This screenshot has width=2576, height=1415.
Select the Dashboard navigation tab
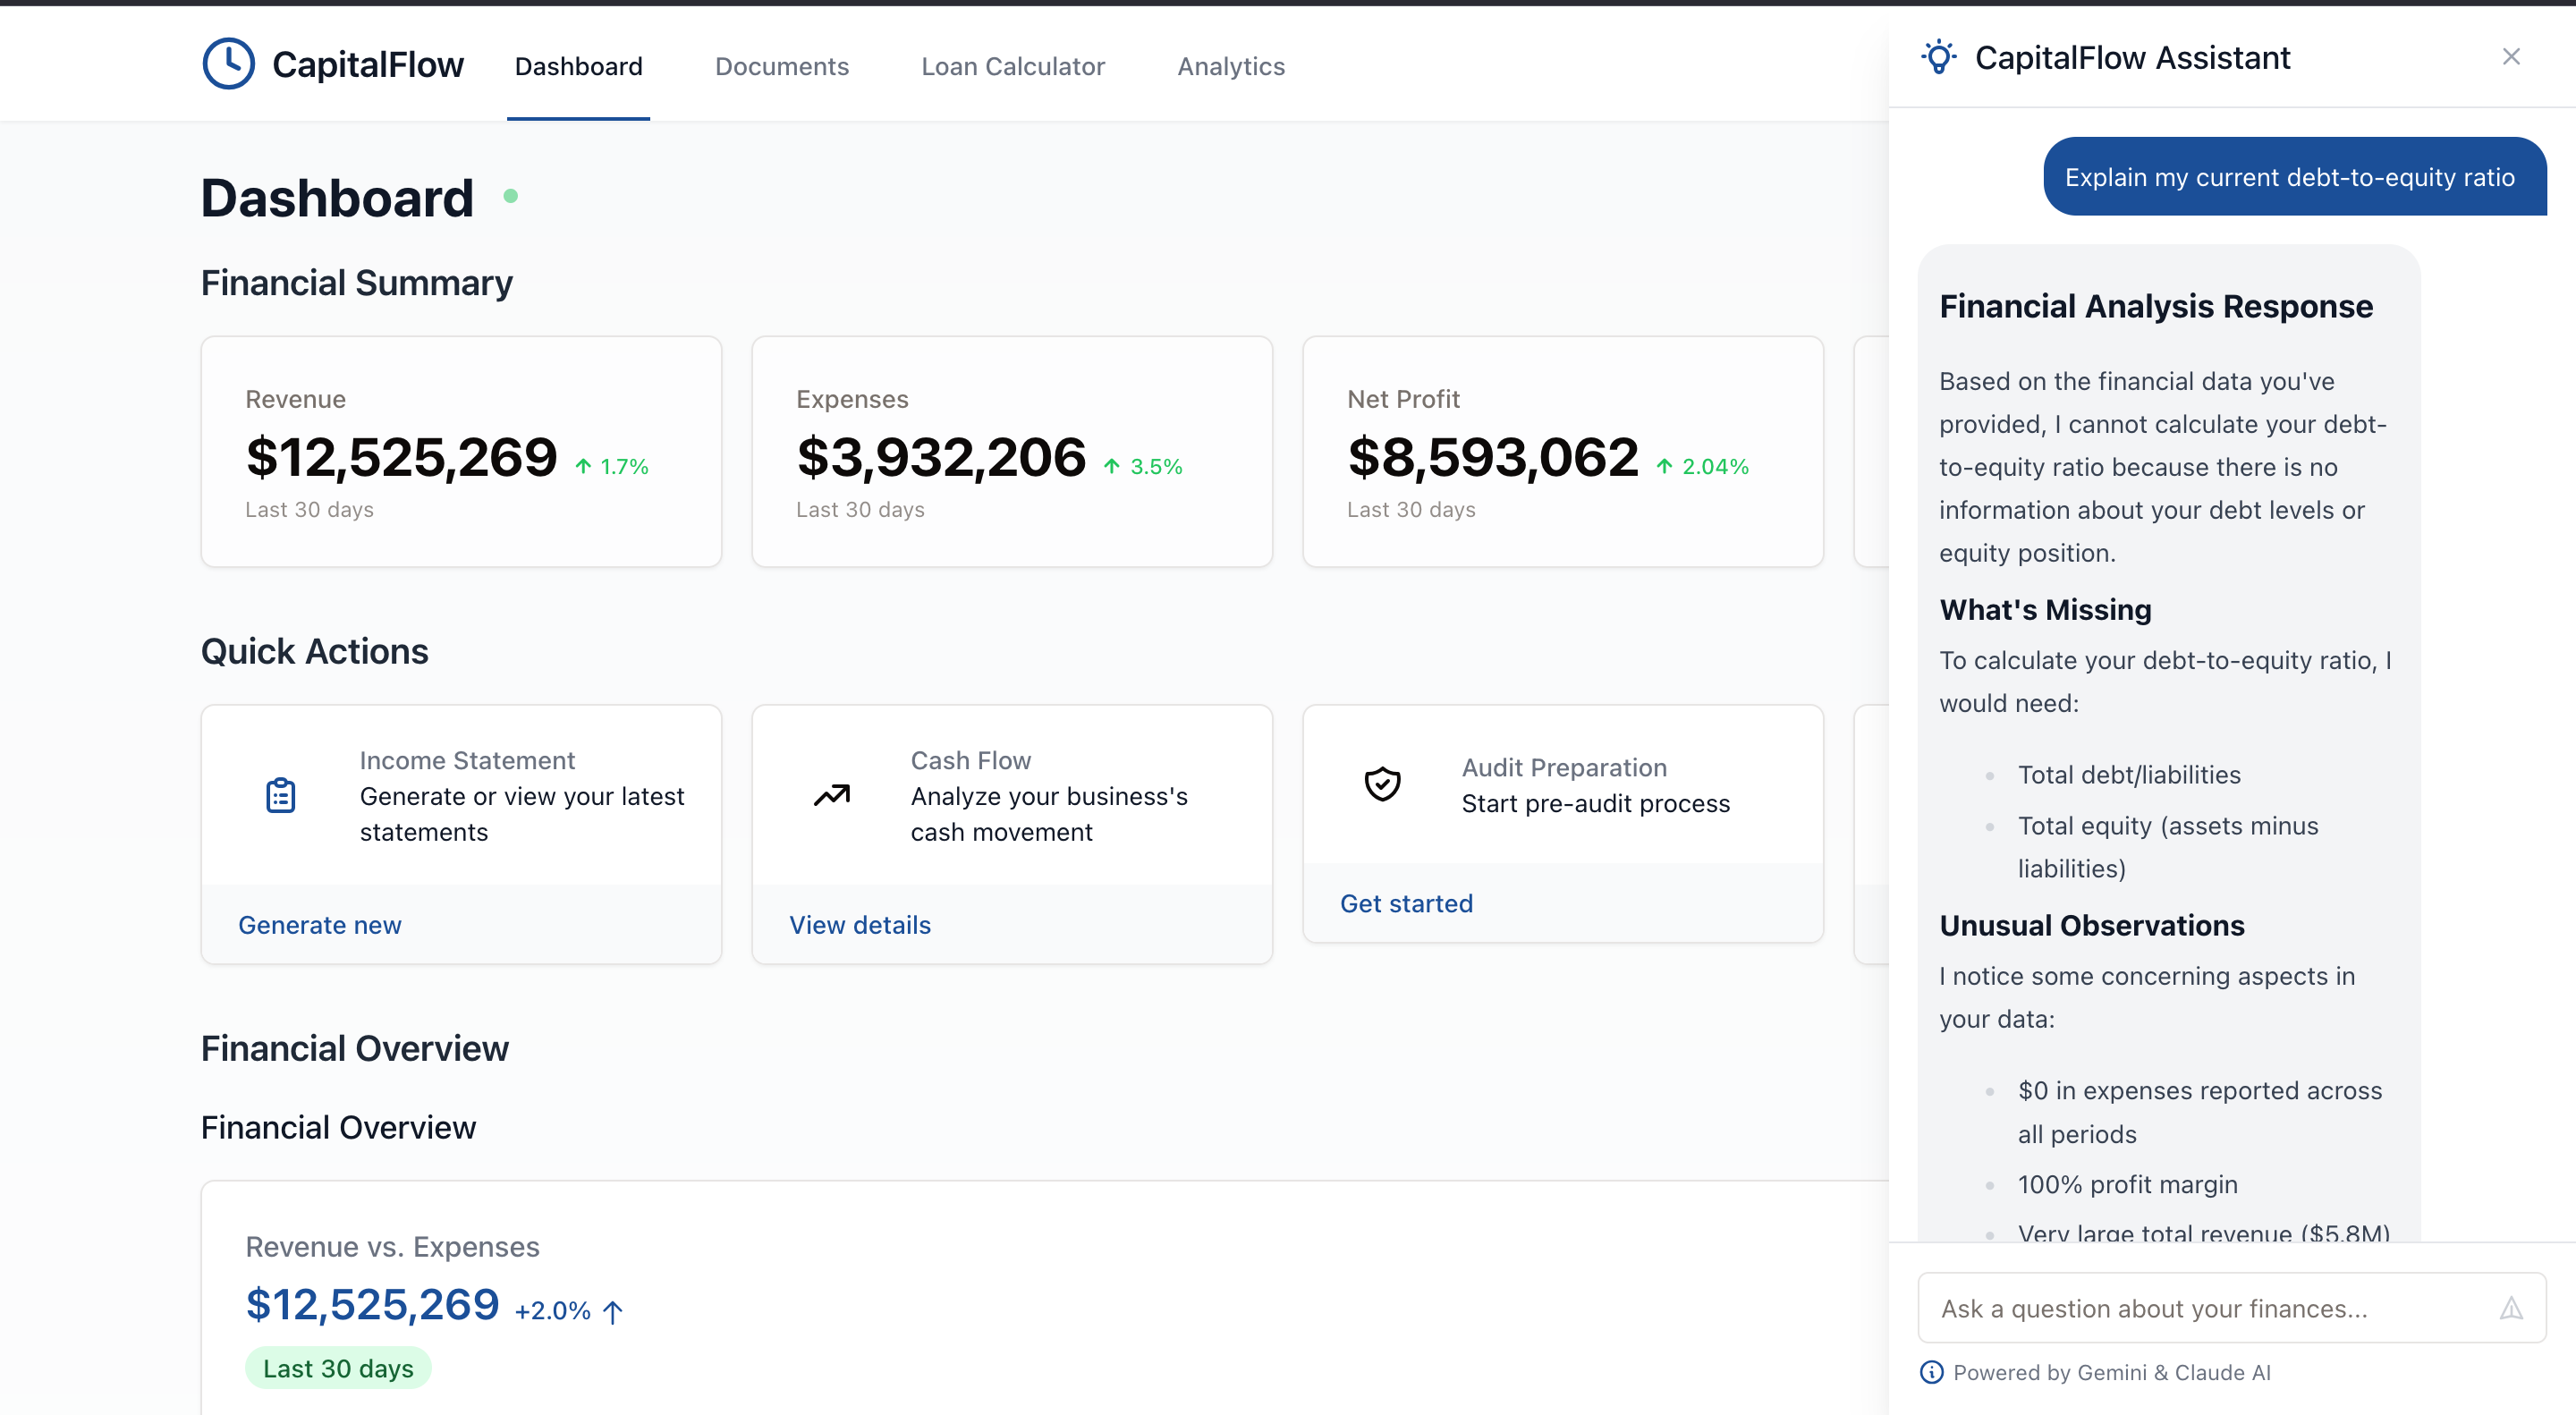coord(578,66)
